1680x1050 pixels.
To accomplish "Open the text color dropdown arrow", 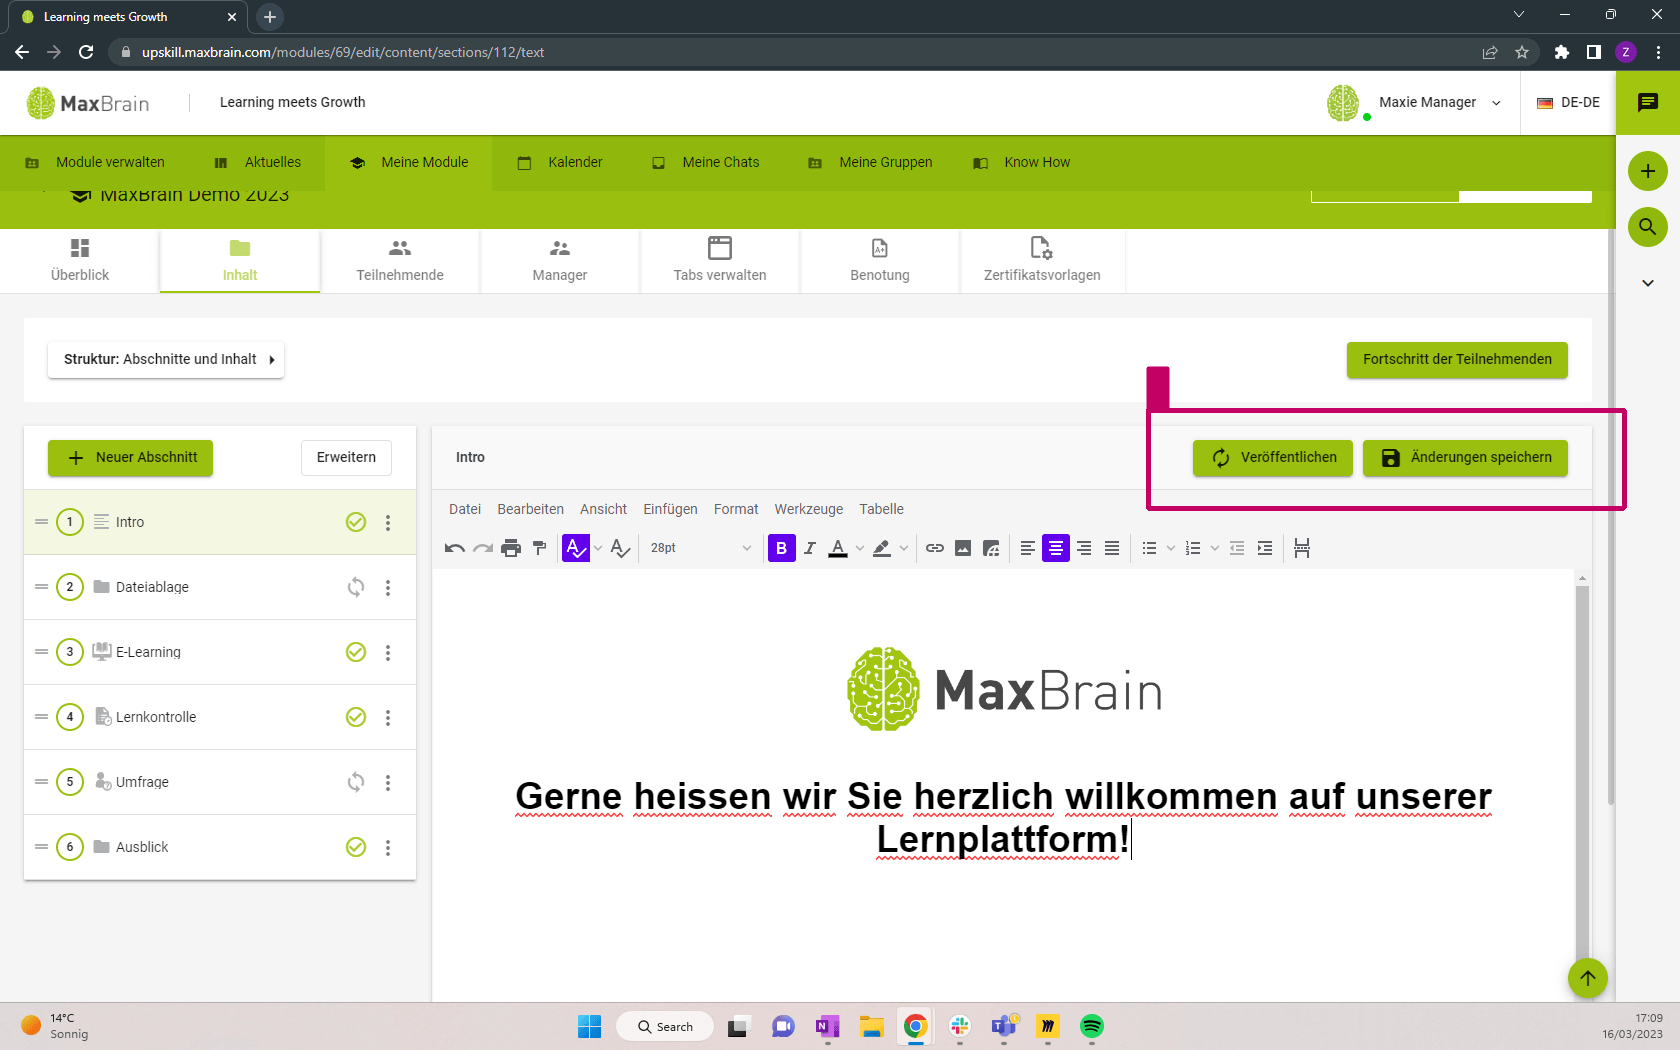I will [860, 548].
